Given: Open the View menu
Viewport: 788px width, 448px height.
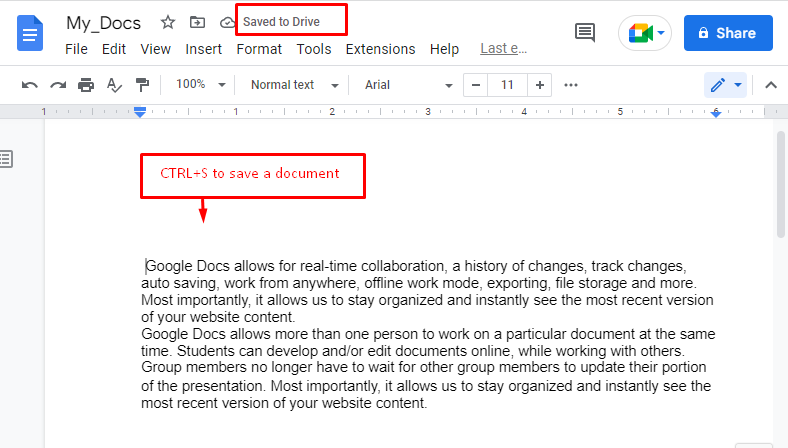Looking at the screenshot, I should (155, 49).
